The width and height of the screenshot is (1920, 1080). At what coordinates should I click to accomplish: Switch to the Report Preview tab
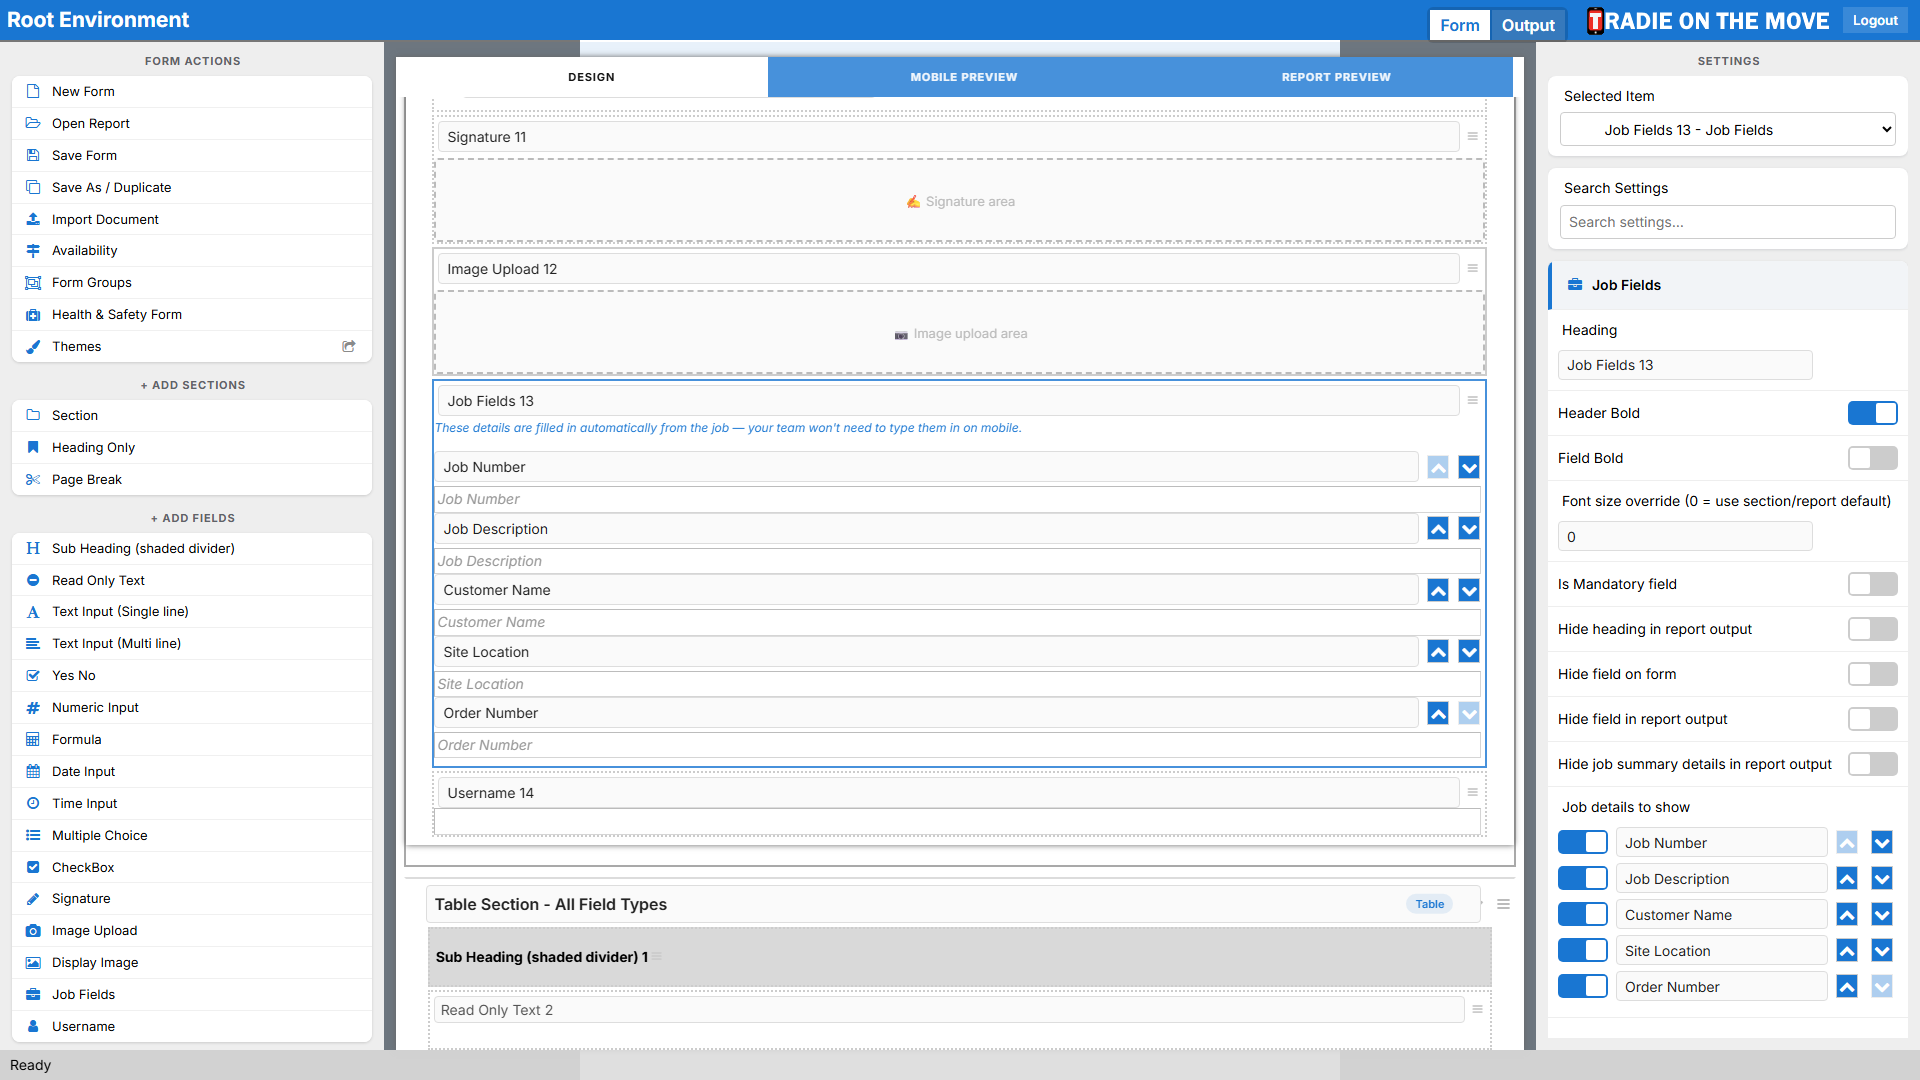coord(1336,77)
